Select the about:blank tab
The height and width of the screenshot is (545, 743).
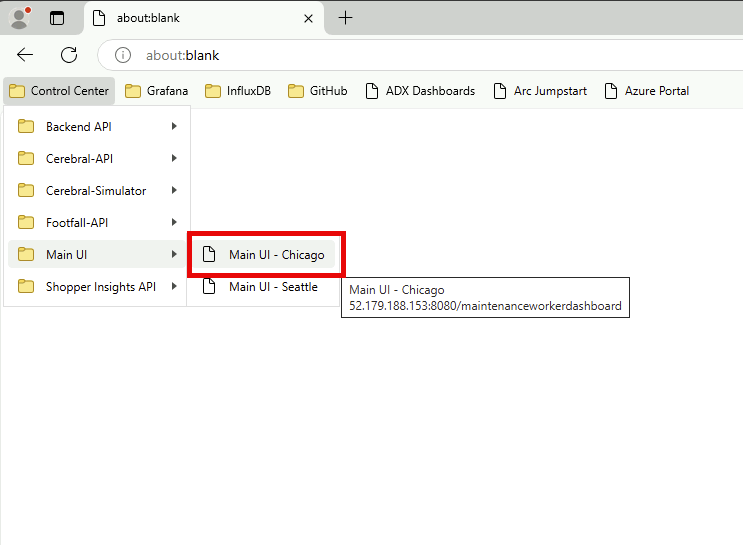204,18
